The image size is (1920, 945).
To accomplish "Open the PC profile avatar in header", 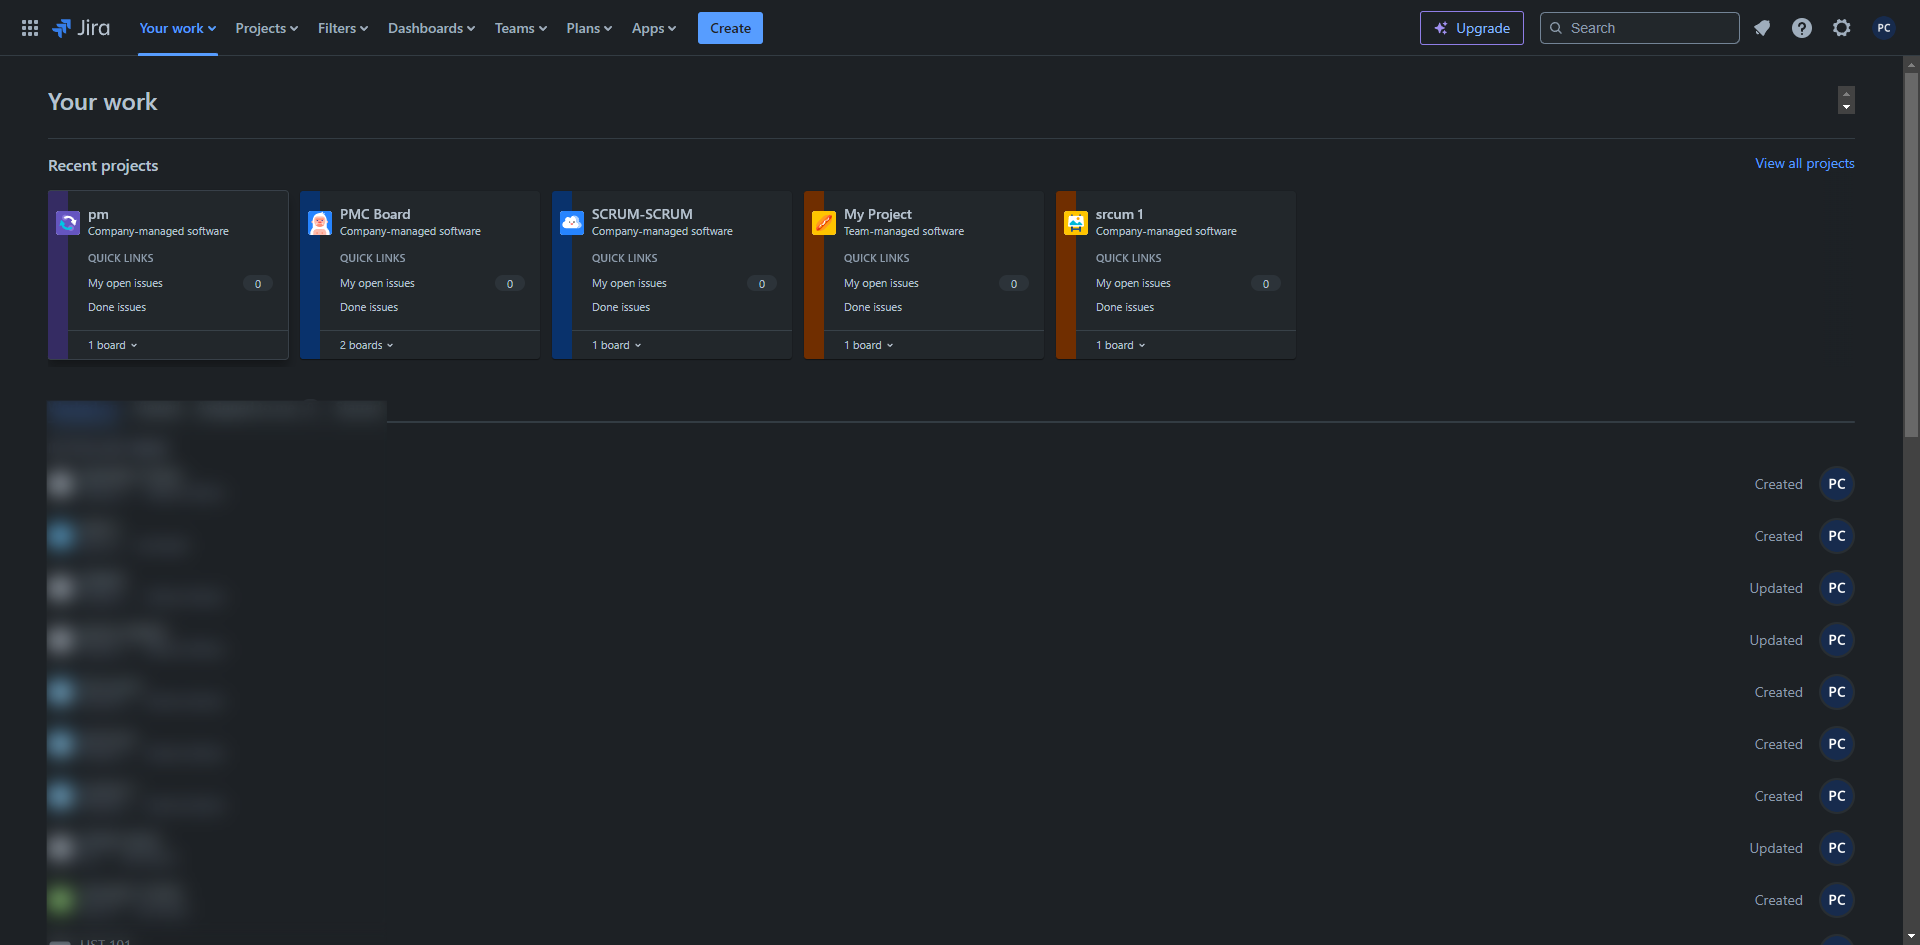I will 1884,28.
